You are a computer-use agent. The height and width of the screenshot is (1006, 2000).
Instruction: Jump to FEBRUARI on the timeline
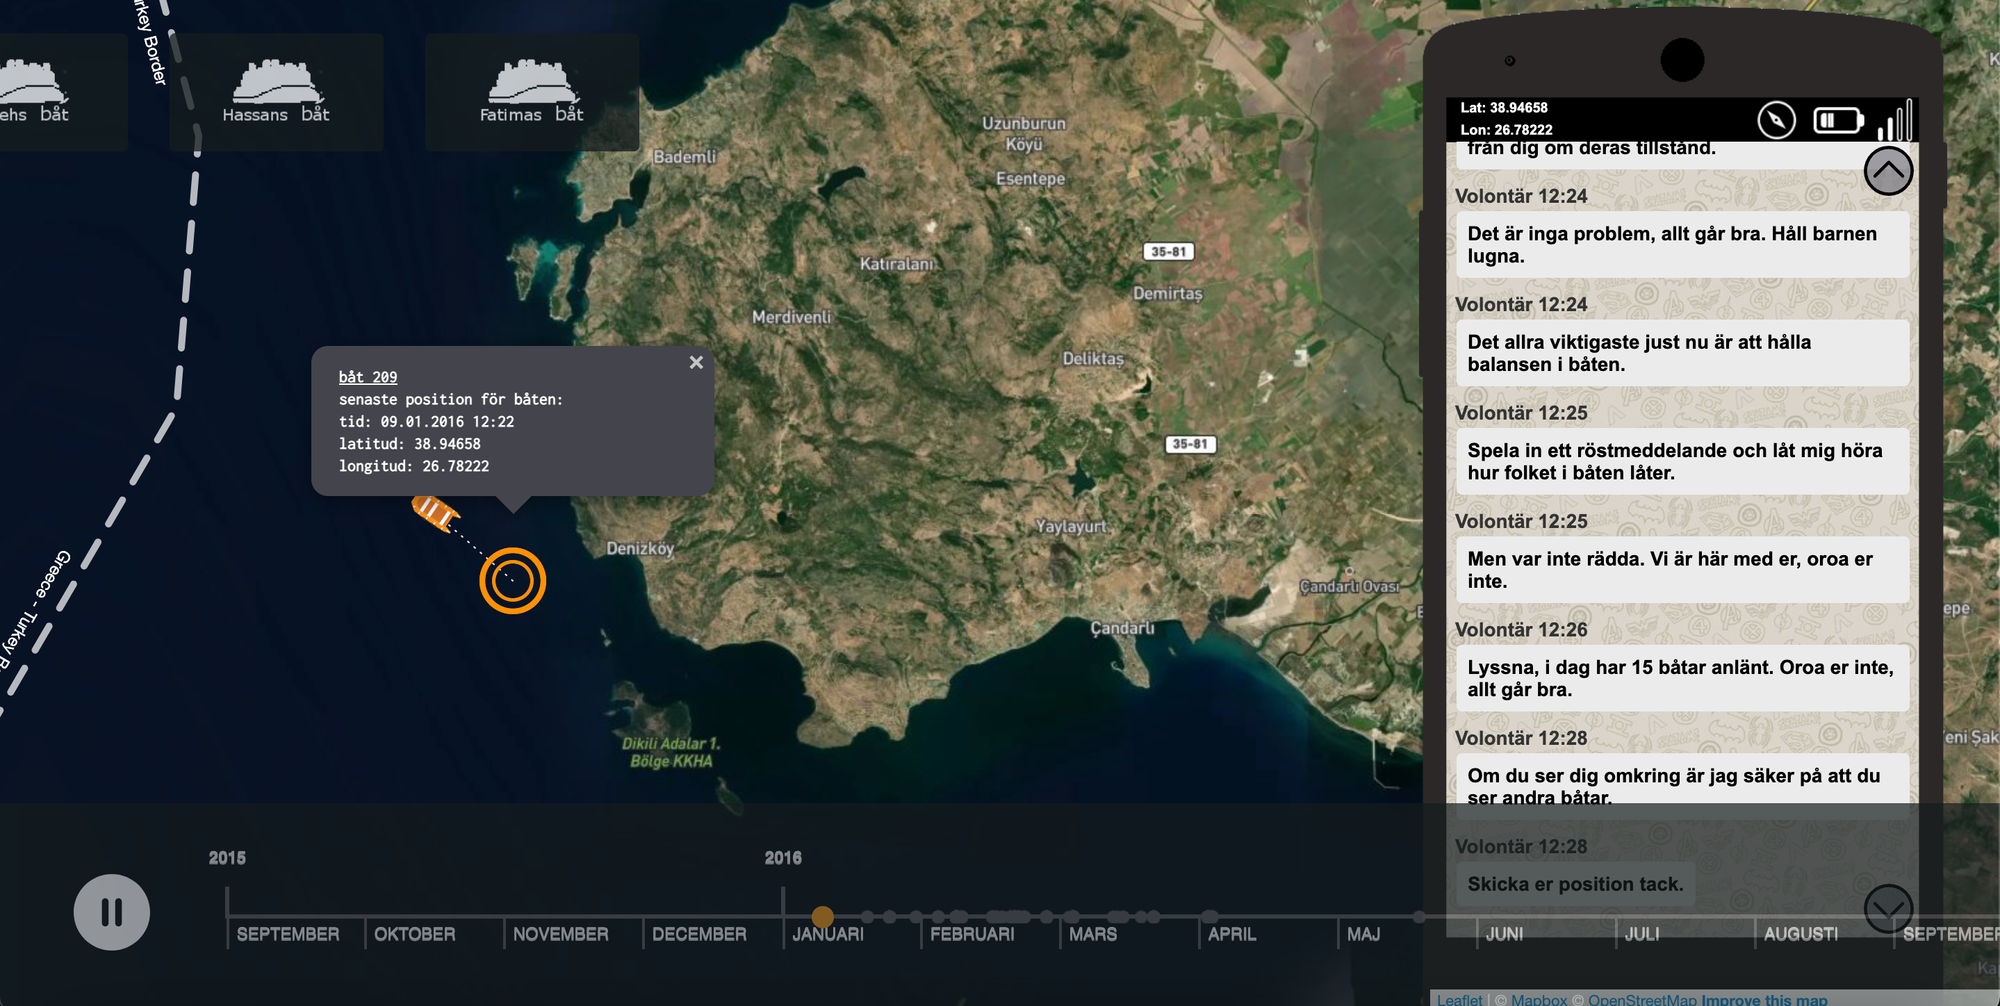[x=972, y=934]
